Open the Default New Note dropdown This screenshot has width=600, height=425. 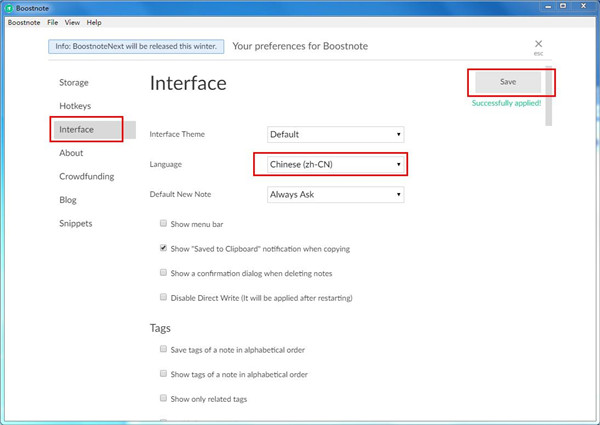[335, 194]
